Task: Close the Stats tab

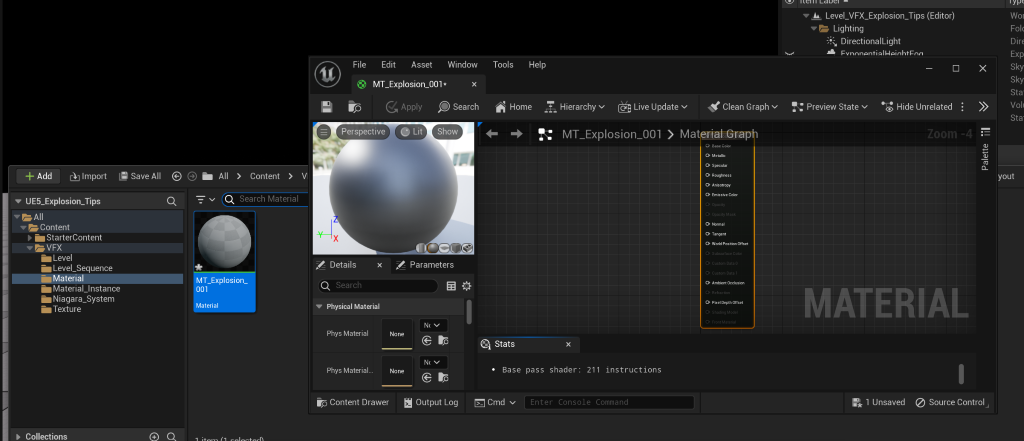Action: pos(568,344)
